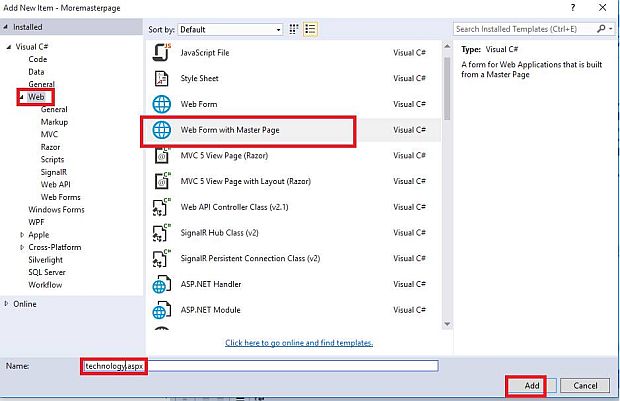
Task: Open the help question mark button
Action: click(573, 8)
